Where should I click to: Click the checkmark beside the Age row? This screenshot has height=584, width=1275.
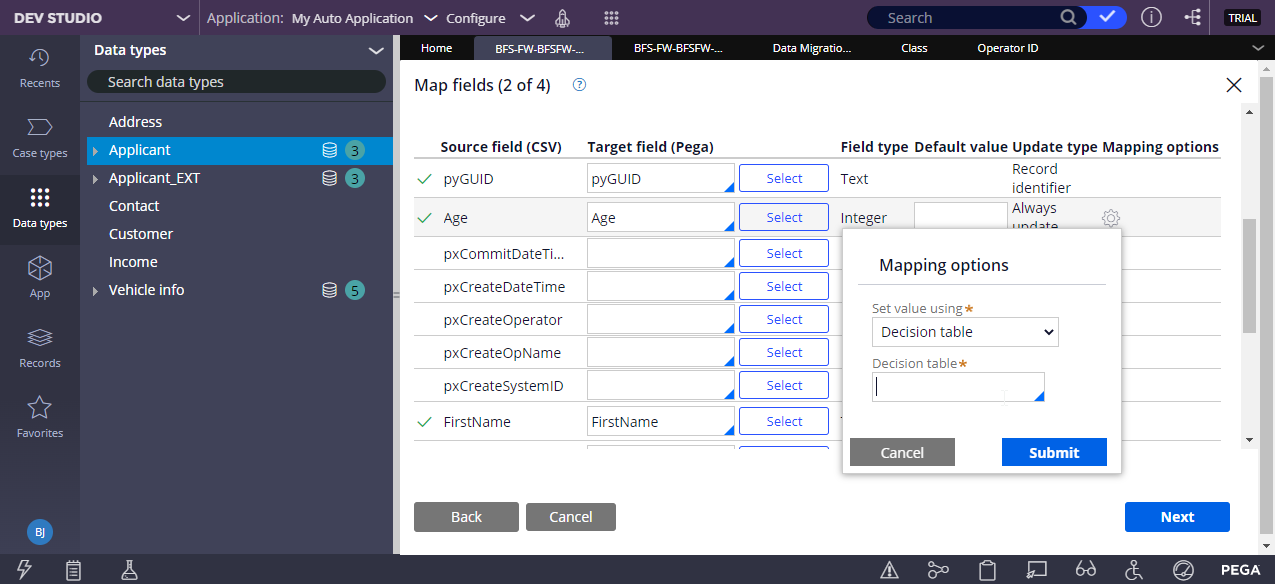coord(424,216)
